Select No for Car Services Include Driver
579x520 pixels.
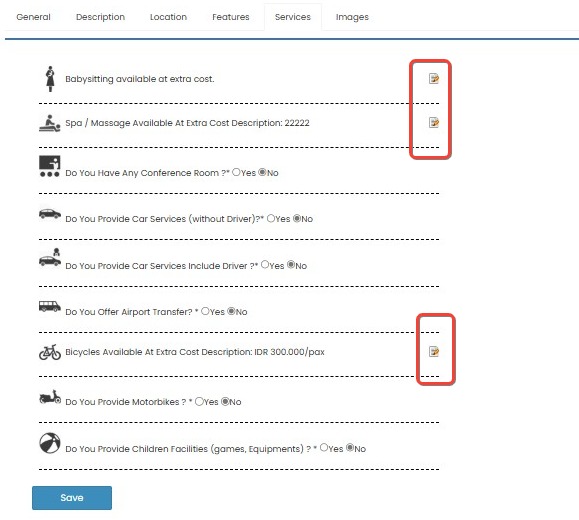[291, 264]
